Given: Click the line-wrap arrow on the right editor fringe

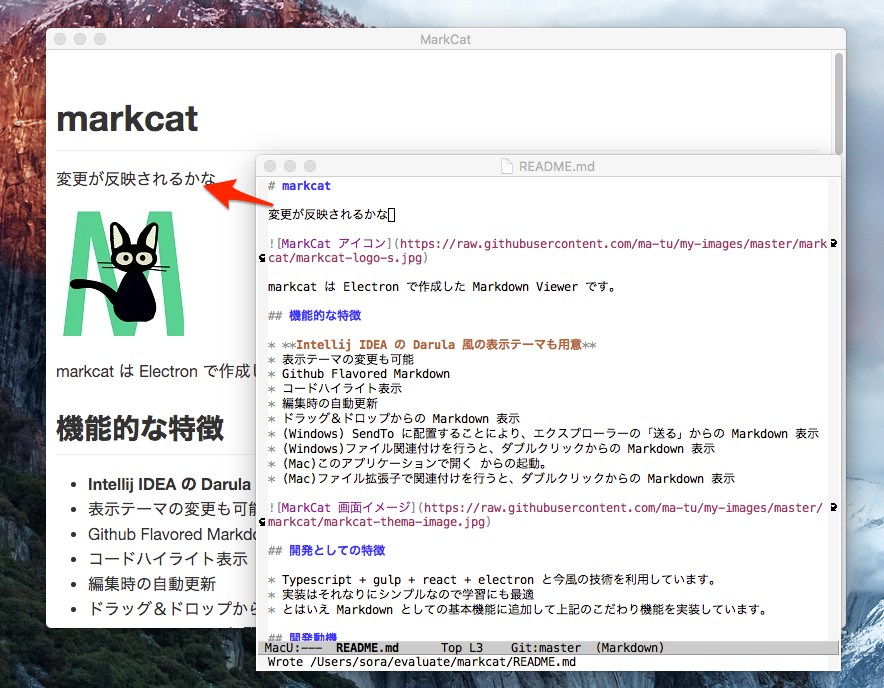Looking at the screenshot, I should [833, 243].
